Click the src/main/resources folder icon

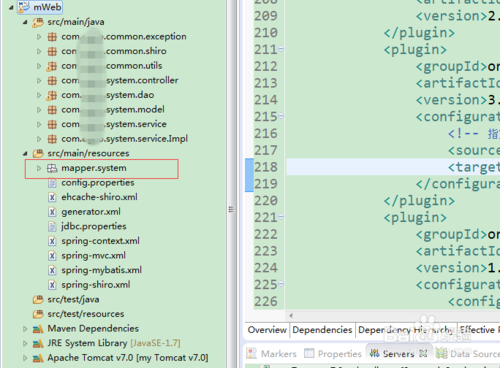point(38,154)
